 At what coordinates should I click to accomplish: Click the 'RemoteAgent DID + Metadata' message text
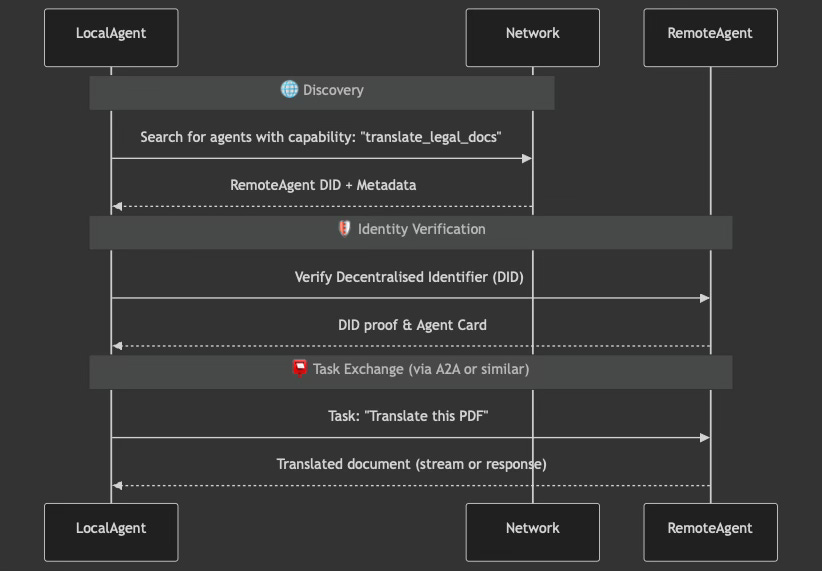click(323, 185)
